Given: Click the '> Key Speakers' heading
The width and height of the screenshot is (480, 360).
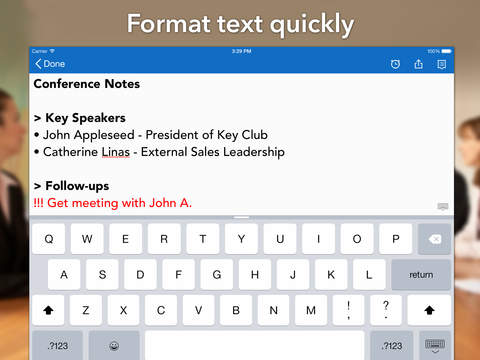Looking at the screenshot, I should click(80, 118).
